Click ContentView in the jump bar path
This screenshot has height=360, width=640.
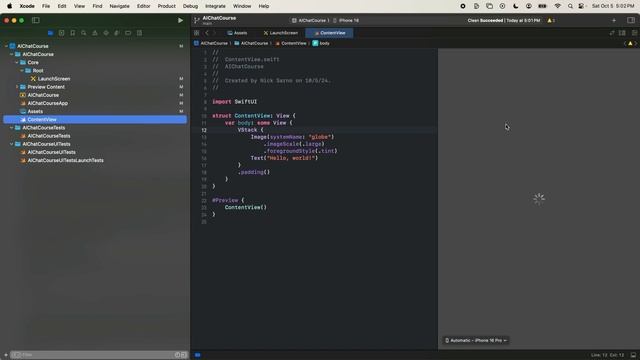point(291,43)
